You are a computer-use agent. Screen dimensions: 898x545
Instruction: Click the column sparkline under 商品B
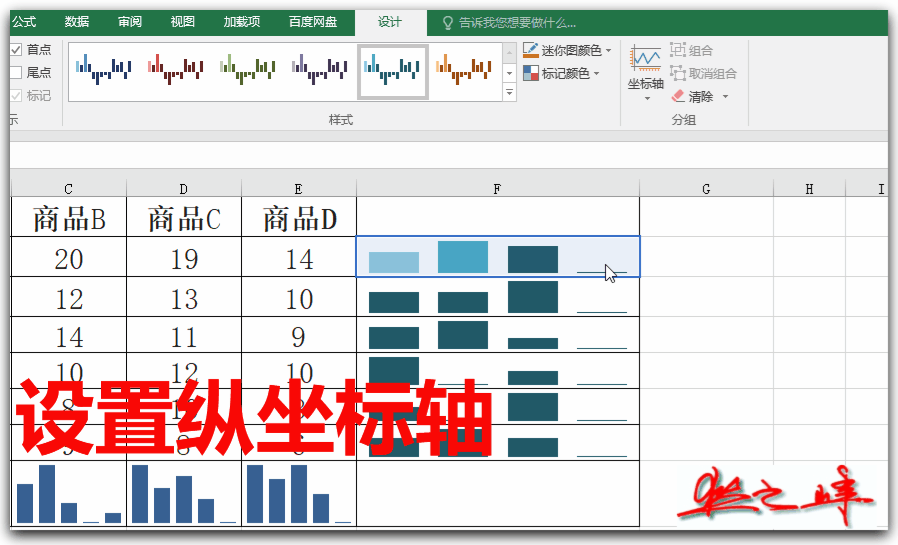pyautogui.click(x=69, y=493)
